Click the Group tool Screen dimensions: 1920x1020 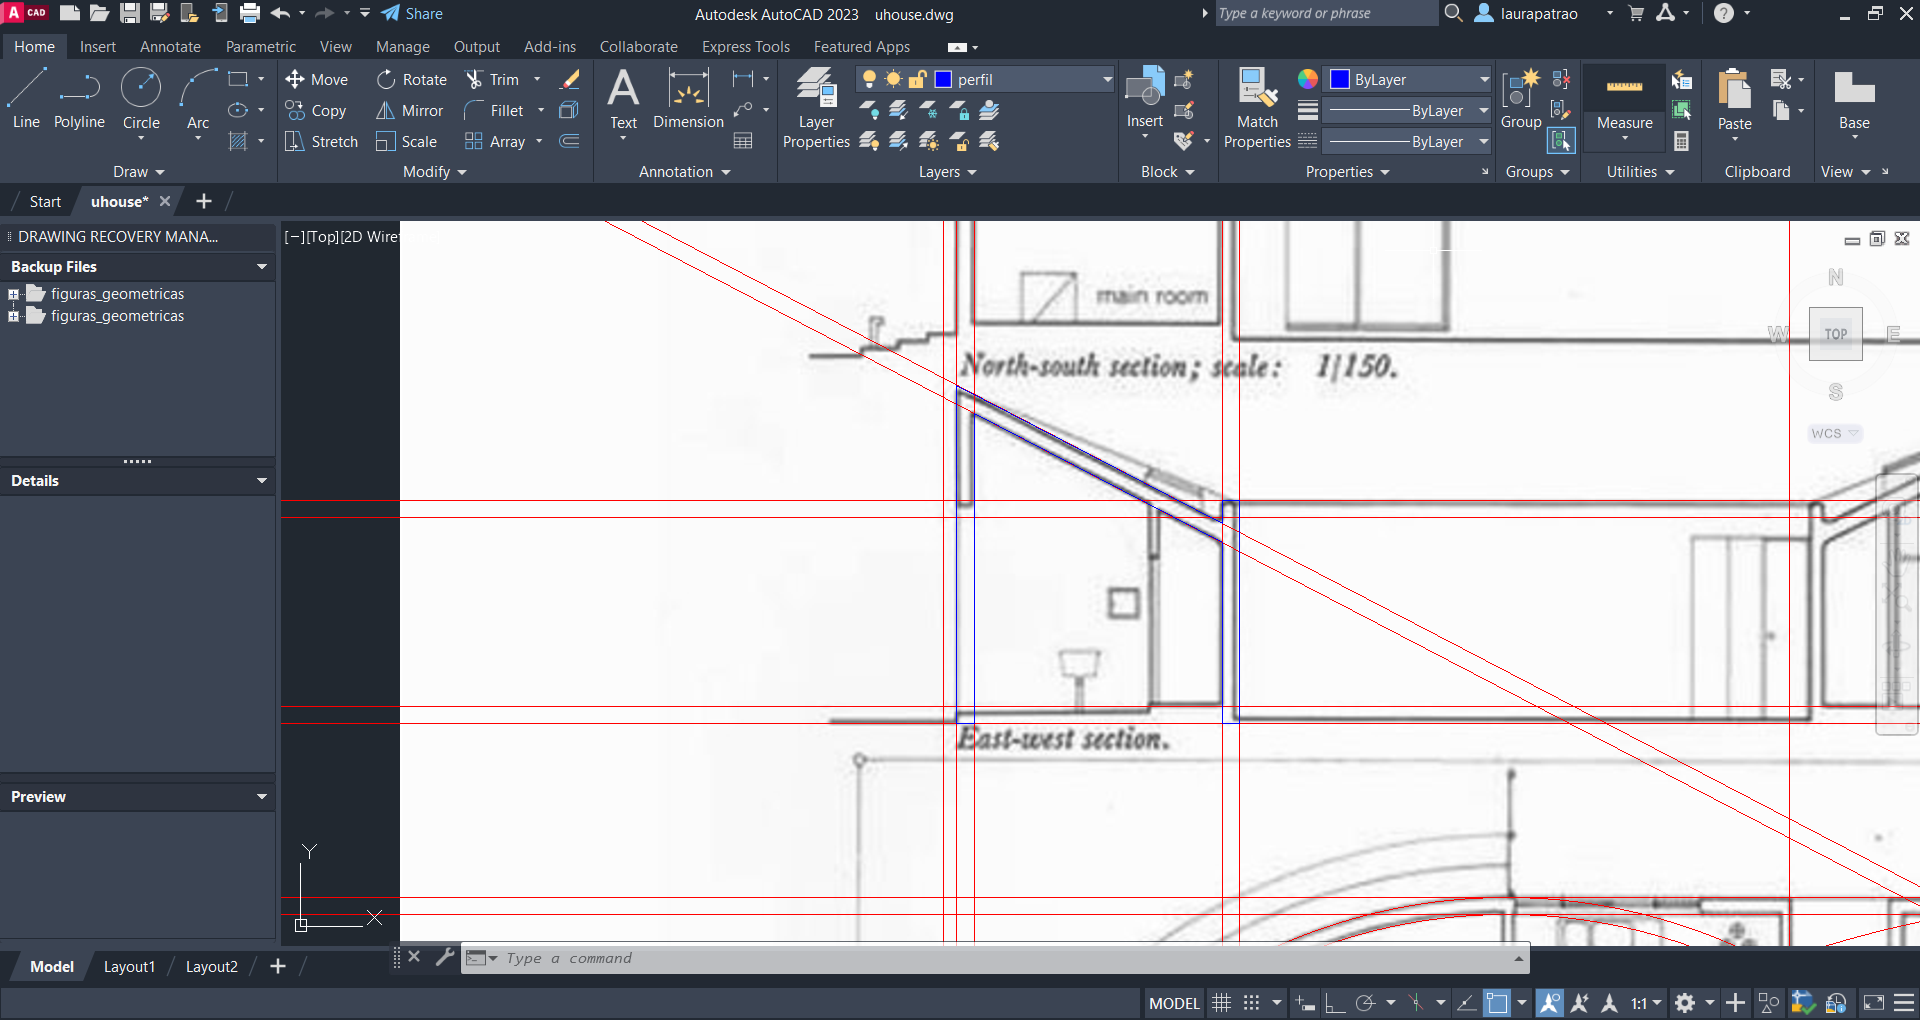pyautogui.click(x=1521, y=99)
